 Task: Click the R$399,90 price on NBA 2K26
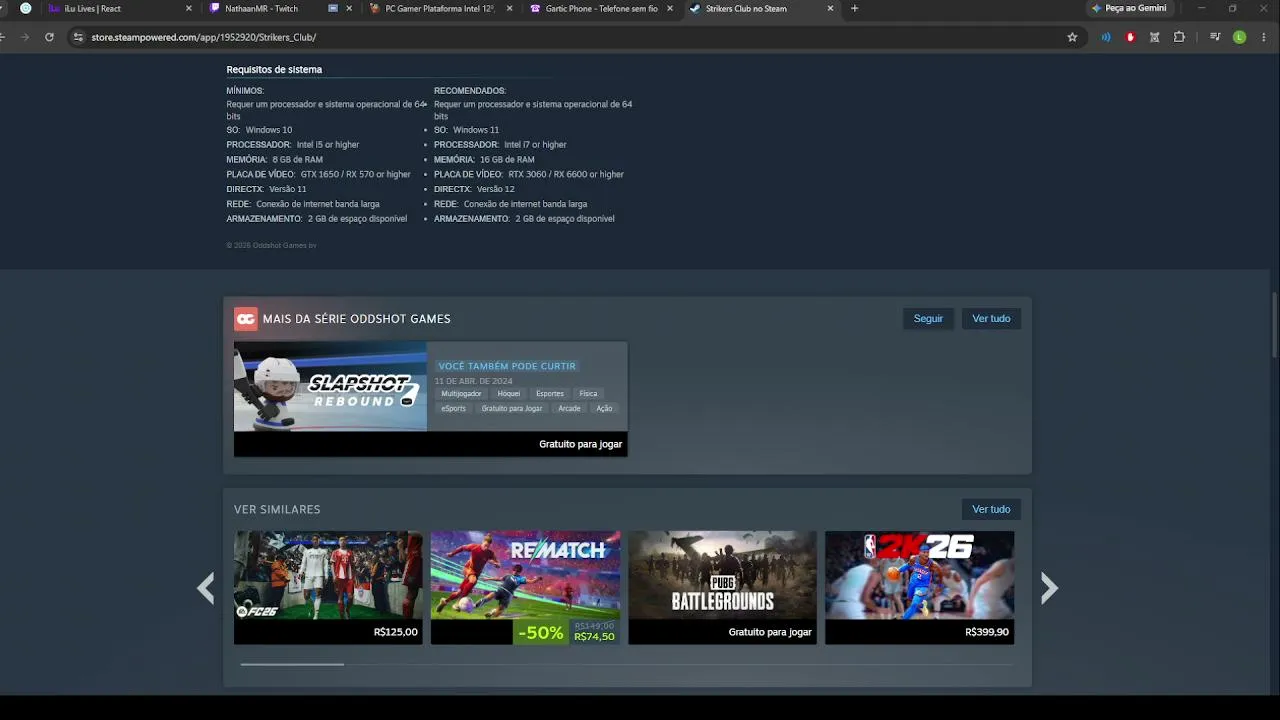(x=987, y=632)
